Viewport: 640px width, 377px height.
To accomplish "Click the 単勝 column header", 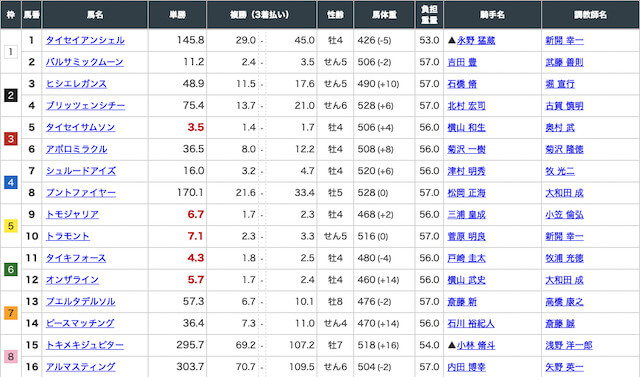I will pos(178,15).
